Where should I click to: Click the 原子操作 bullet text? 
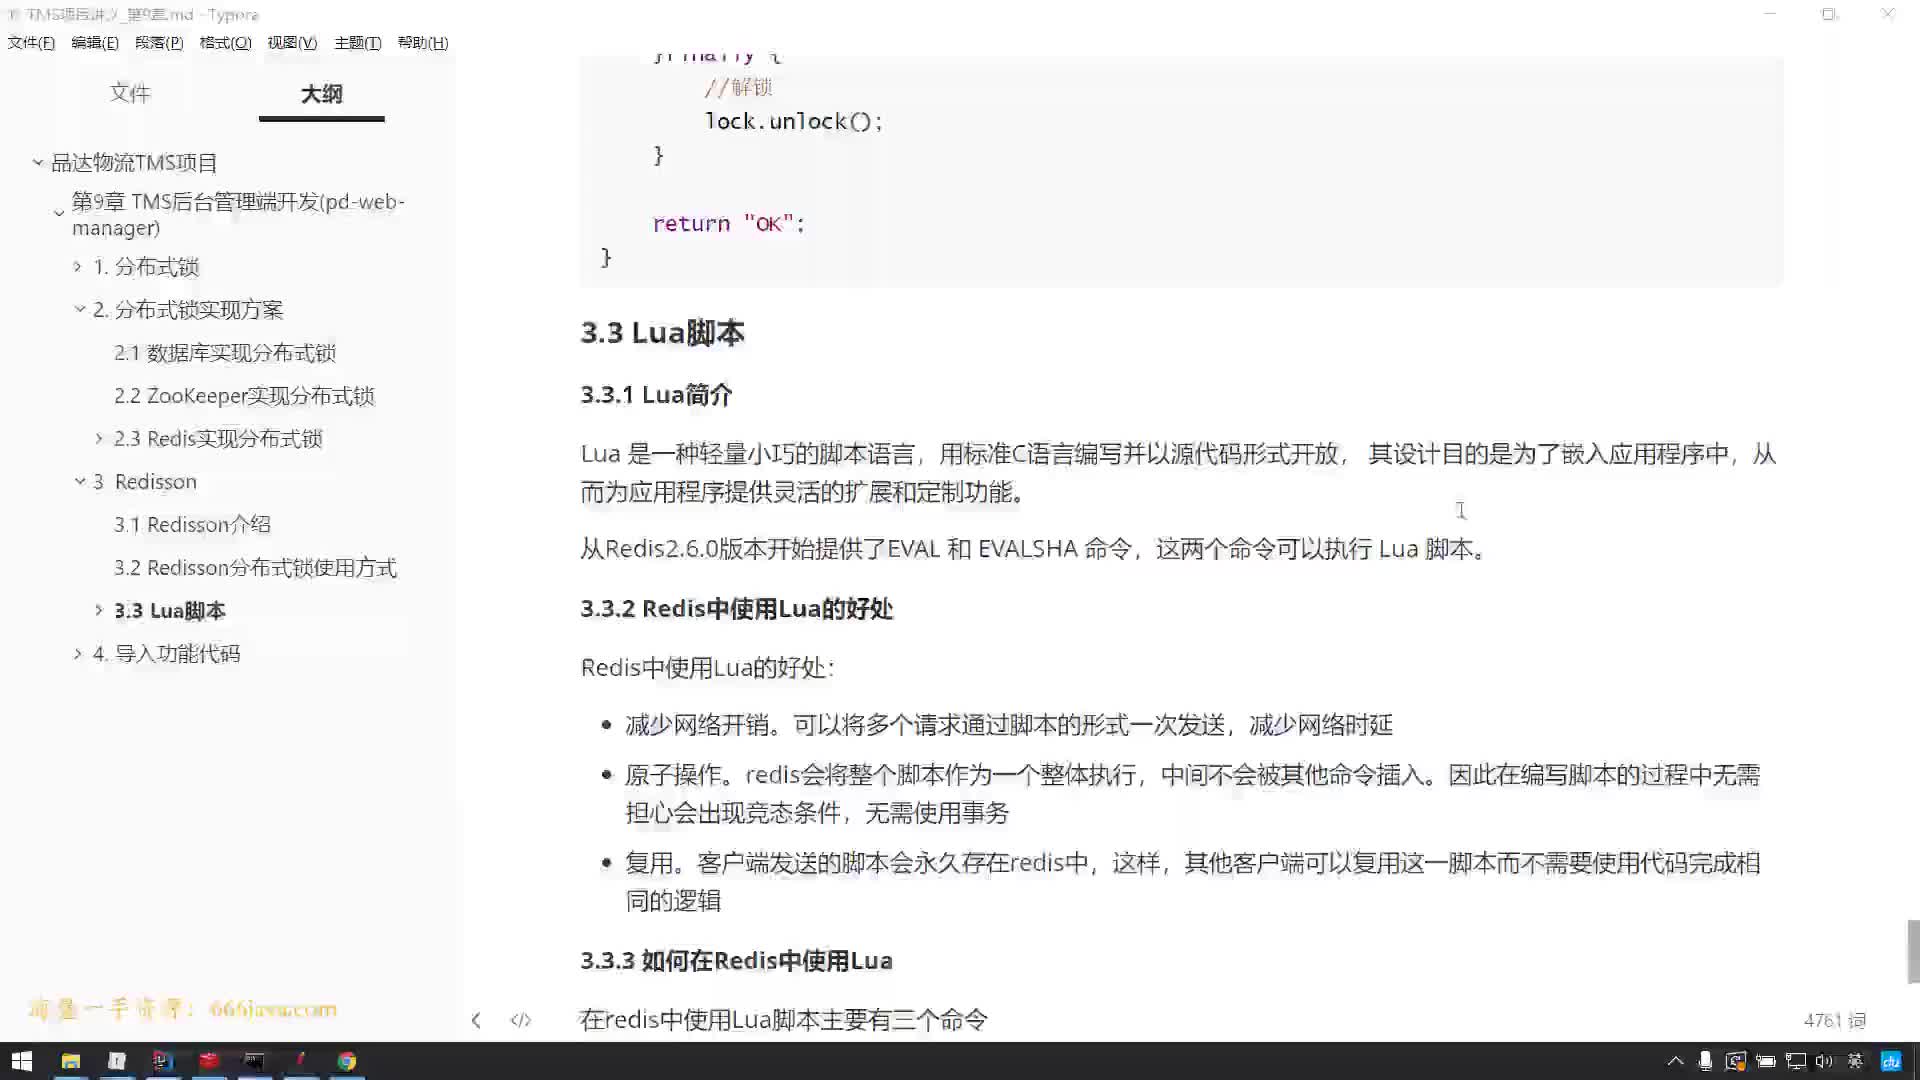coord(1192,794)
